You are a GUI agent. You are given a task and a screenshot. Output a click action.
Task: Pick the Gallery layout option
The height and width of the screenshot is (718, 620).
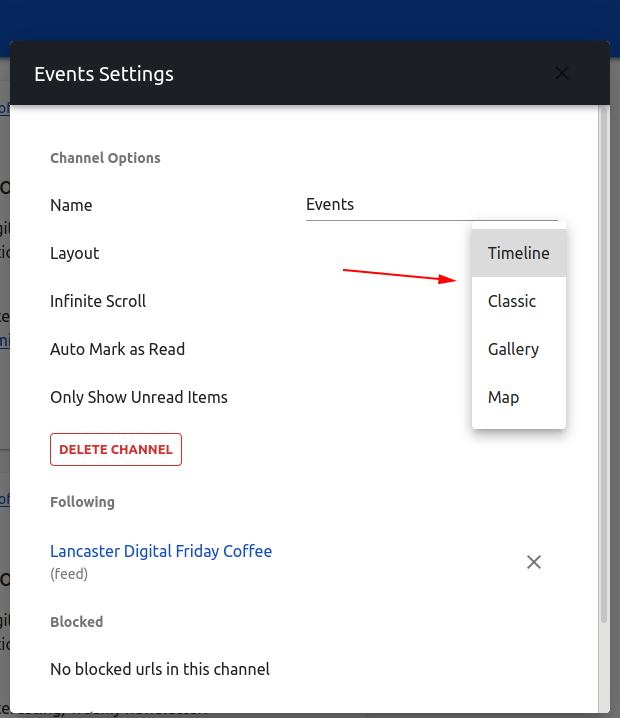pyautogui.click(x=513, y=349)
